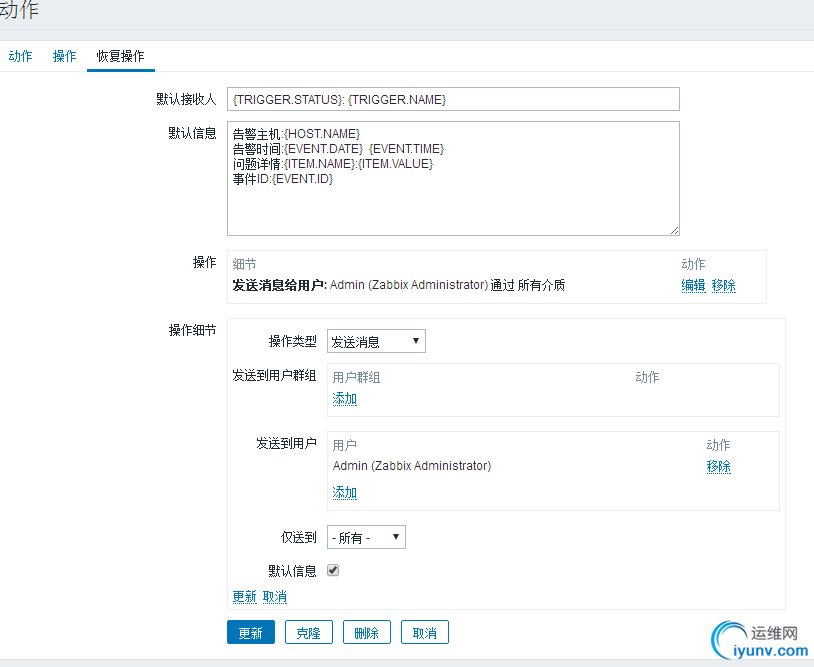Click the 发送消息给用户 operation detail text
Screen dimensions: 814x667
point(399,285)
